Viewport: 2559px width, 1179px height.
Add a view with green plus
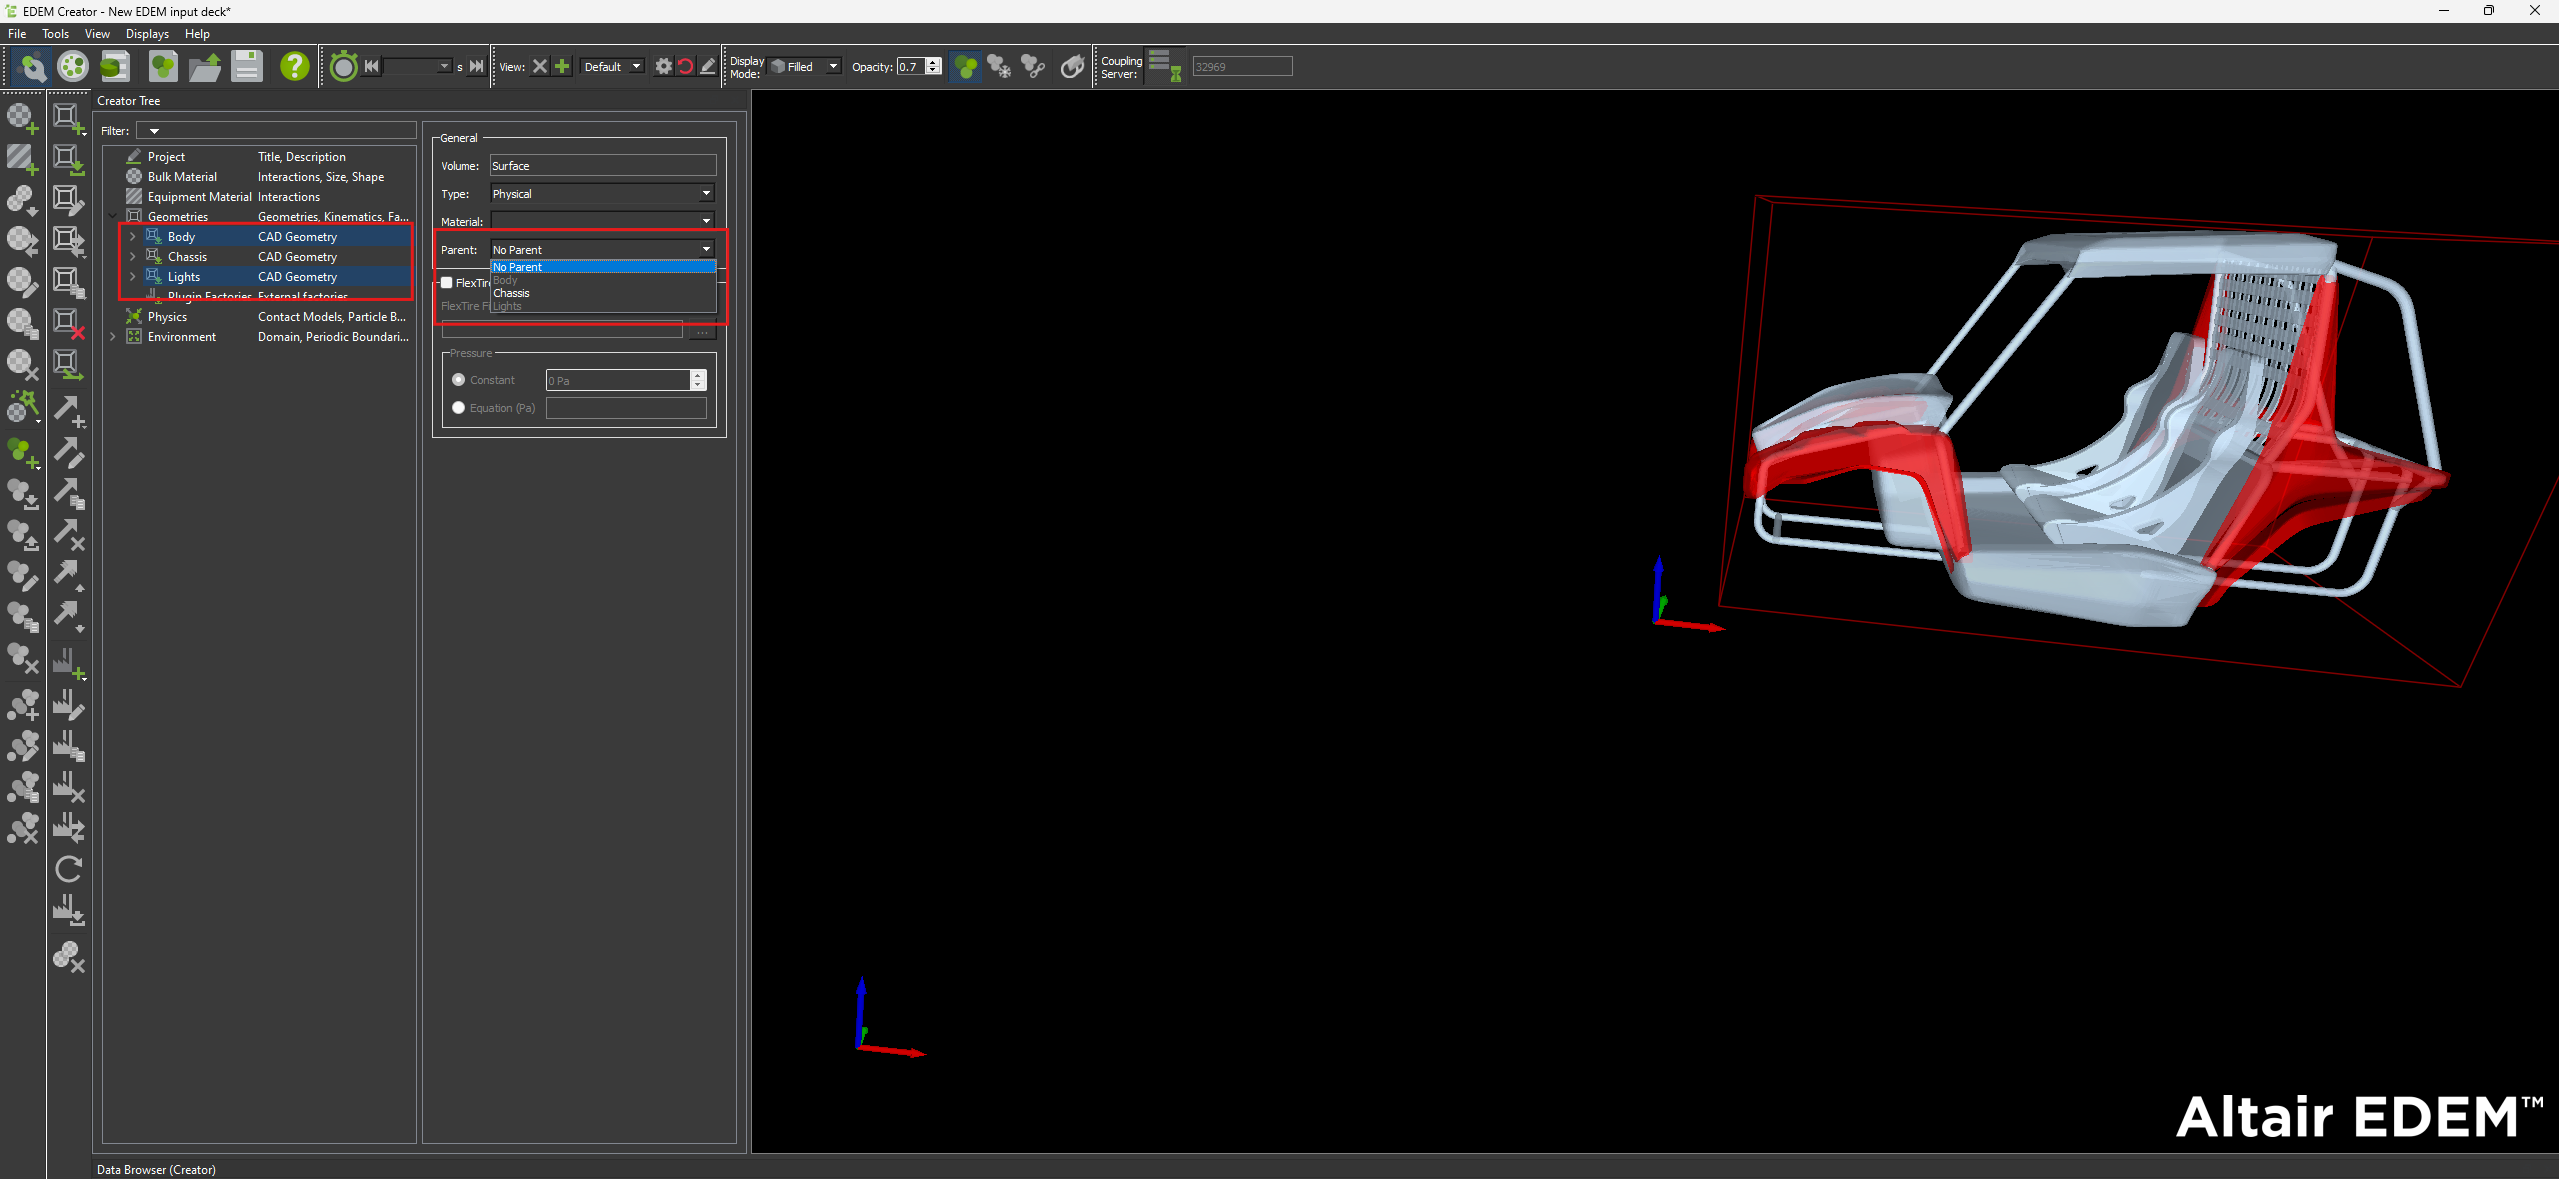[x=562, y=67]
